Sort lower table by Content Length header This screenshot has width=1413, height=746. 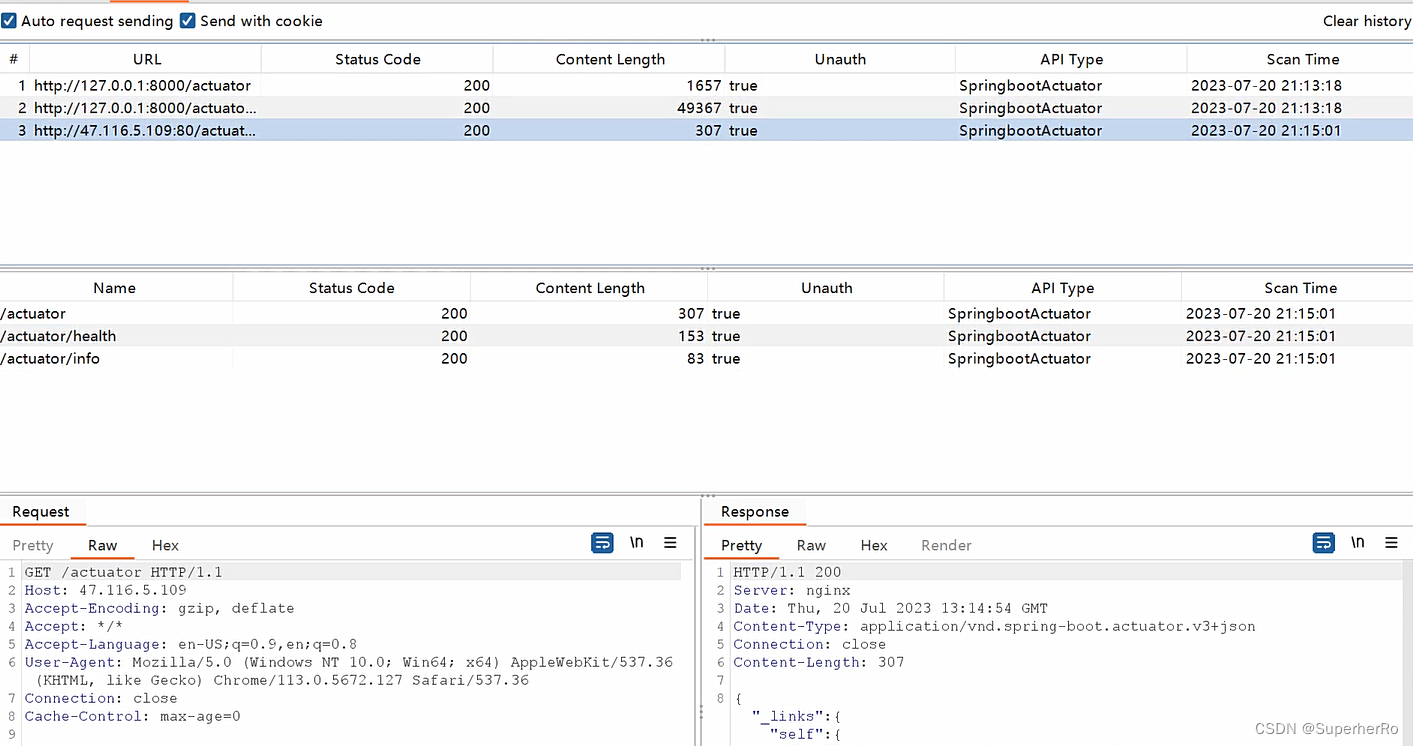590,288
